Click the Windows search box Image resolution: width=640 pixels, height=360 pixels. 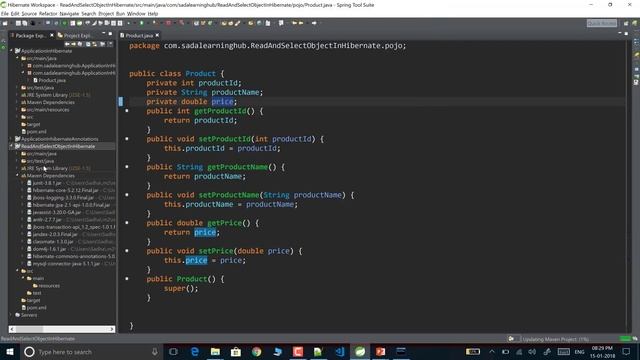pyautogui.click(x=92, y=351)
